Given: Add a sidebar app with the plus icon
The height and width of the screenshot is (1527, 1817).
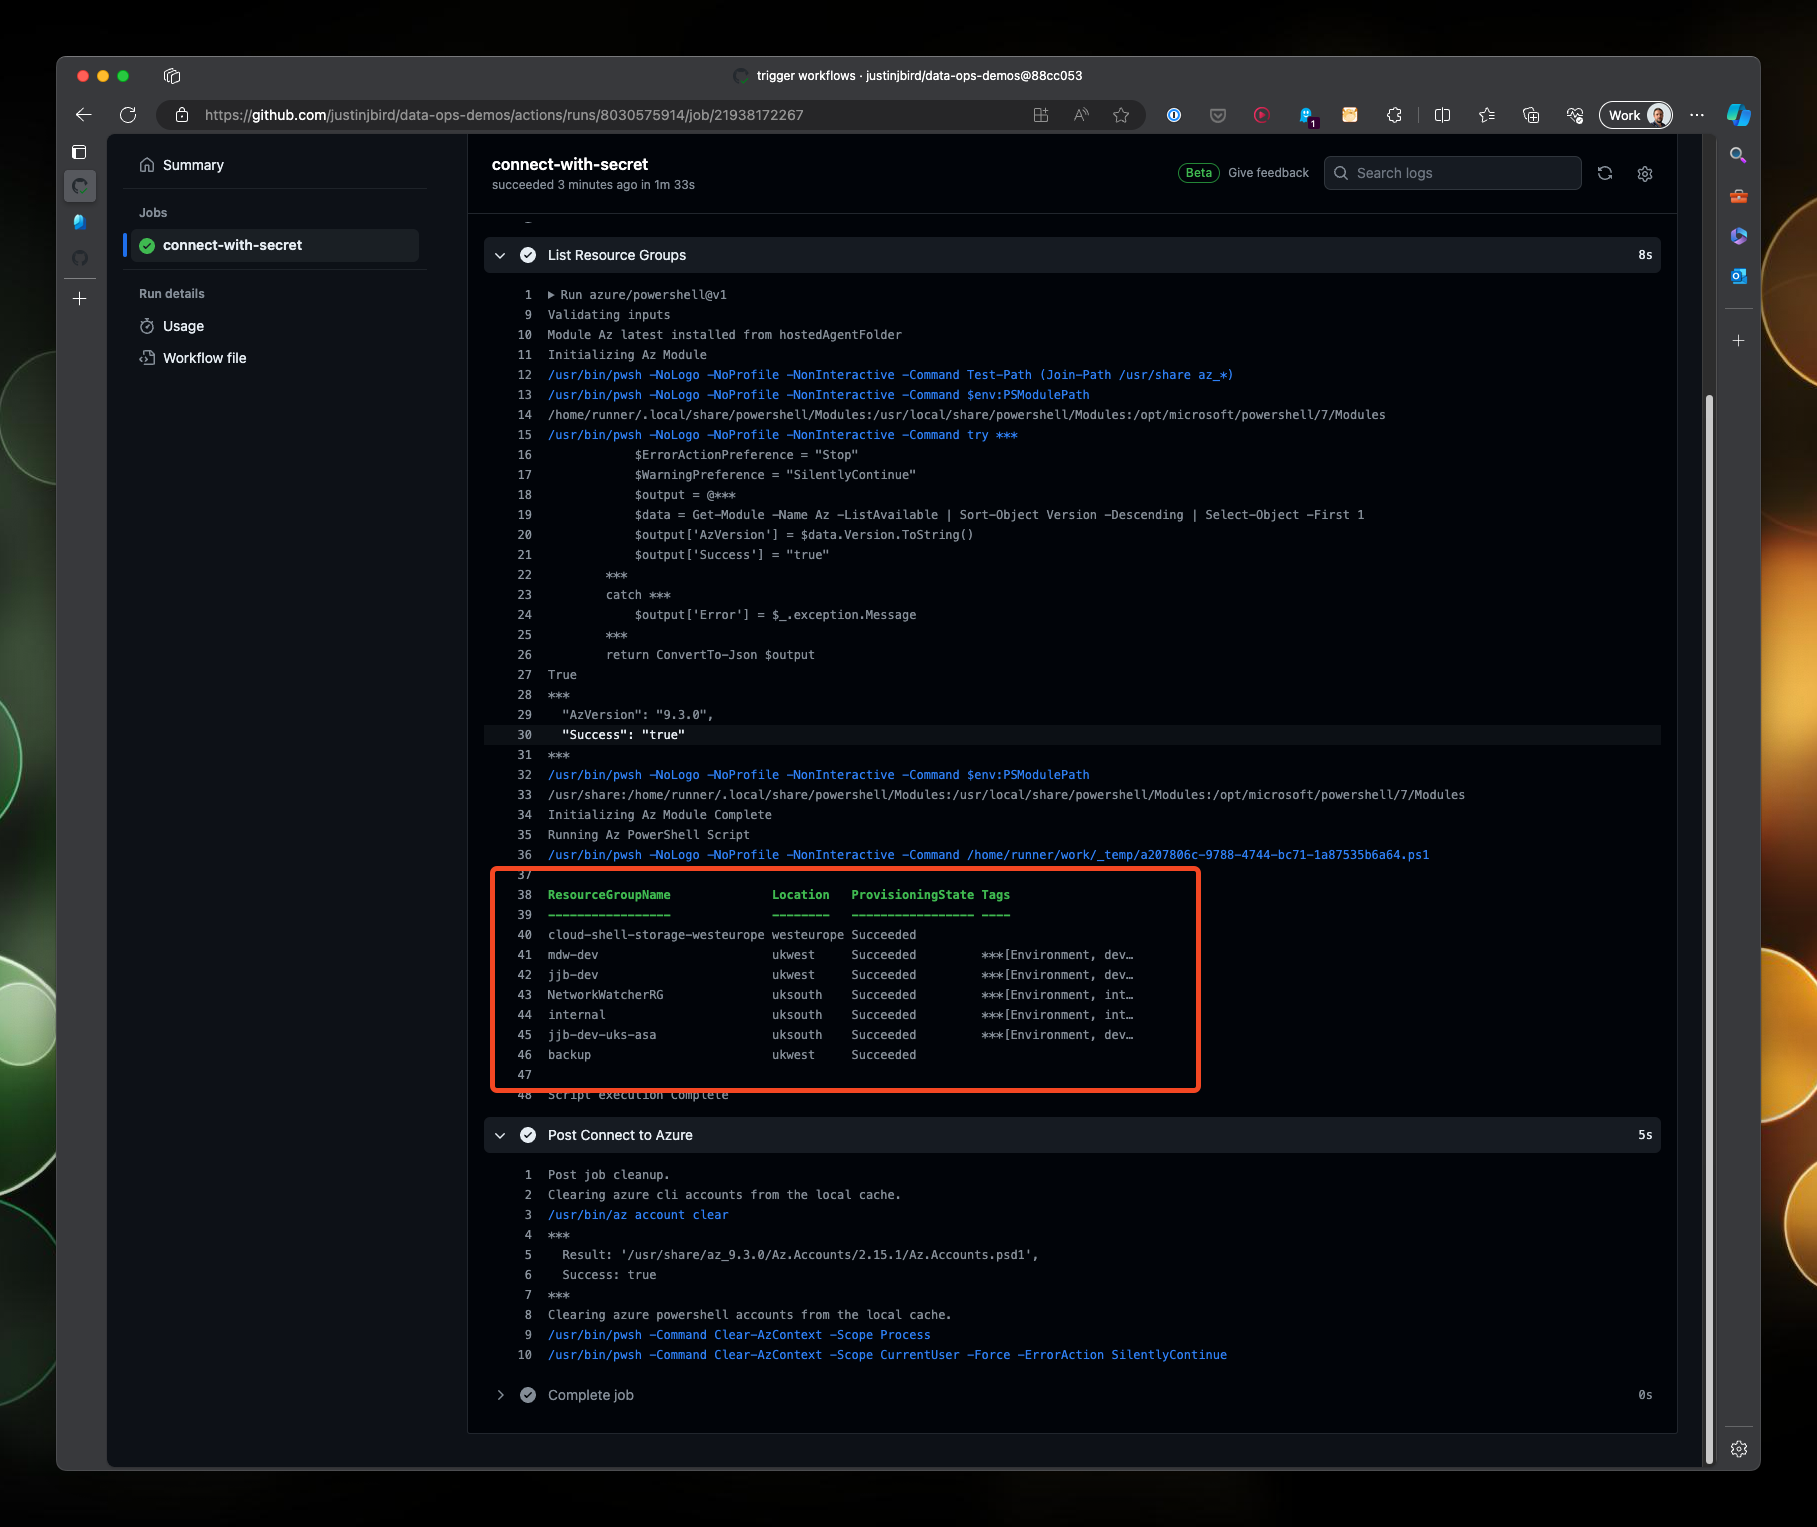Looking at the screenshot, I should (x=1739, y=341).
